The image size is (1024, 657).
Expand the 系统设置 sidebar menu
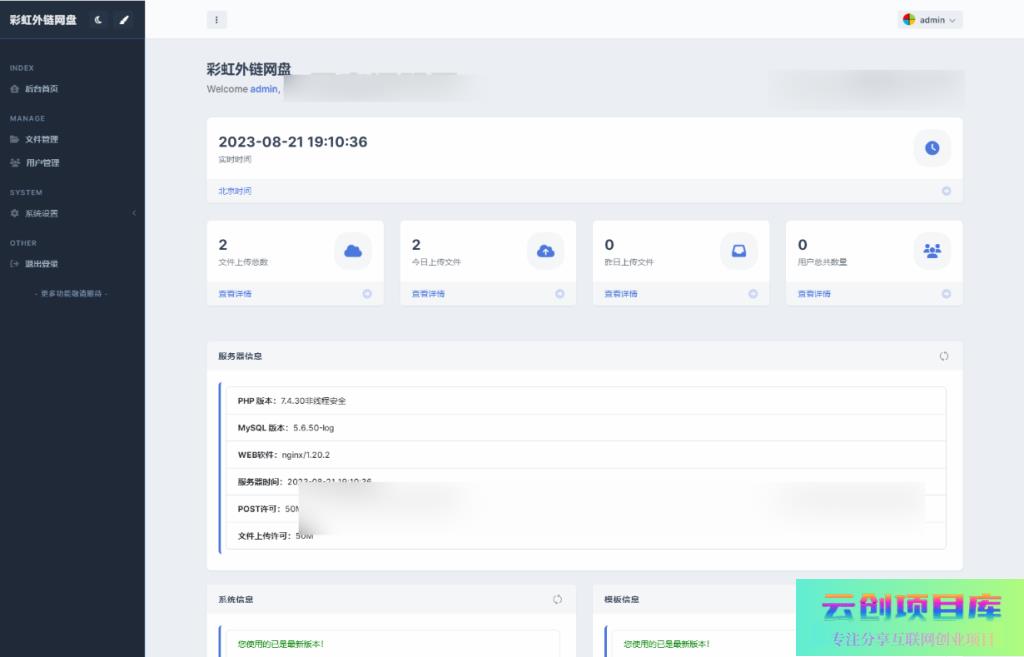coord(41,213)
